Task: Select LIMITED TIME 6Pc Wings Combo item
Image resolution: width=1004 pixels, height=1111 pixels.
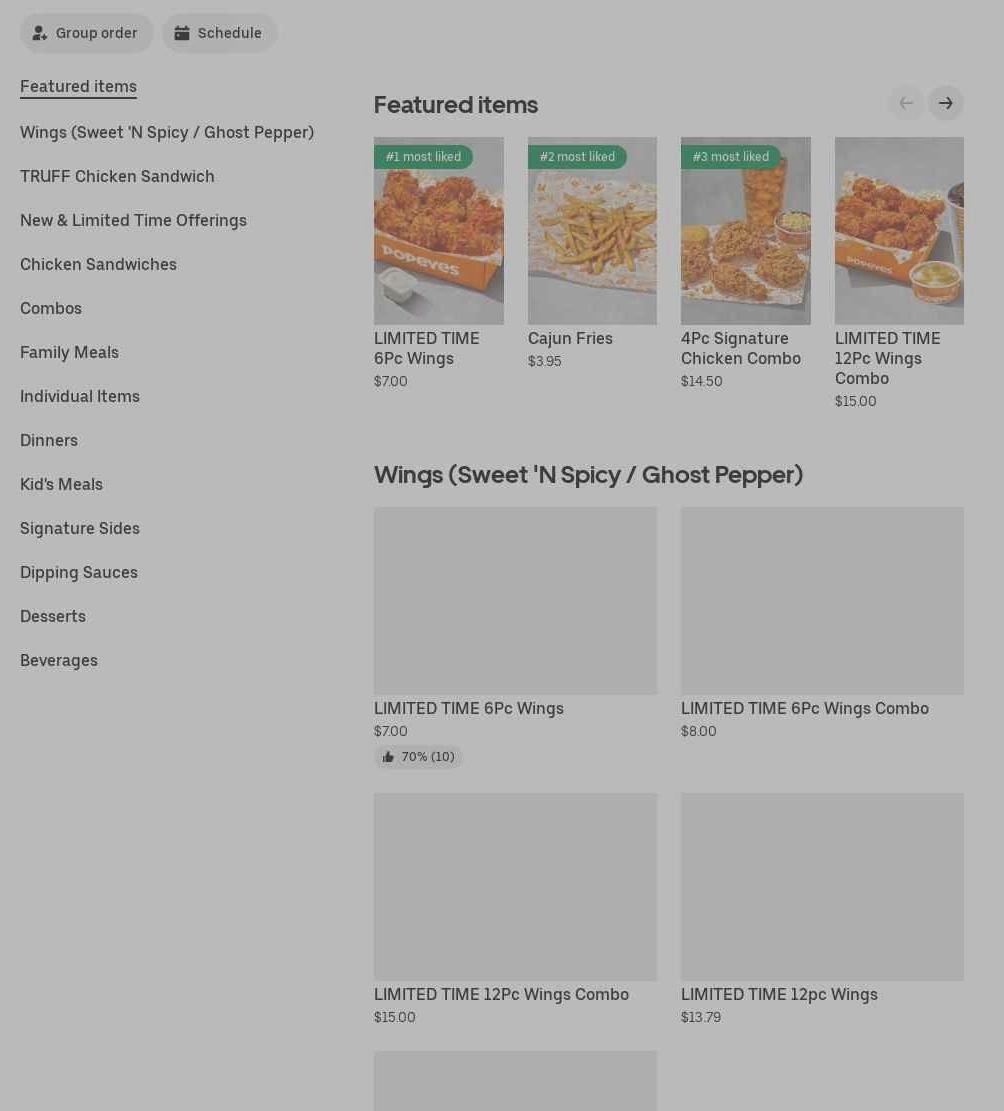Action: tap(804, 708)
